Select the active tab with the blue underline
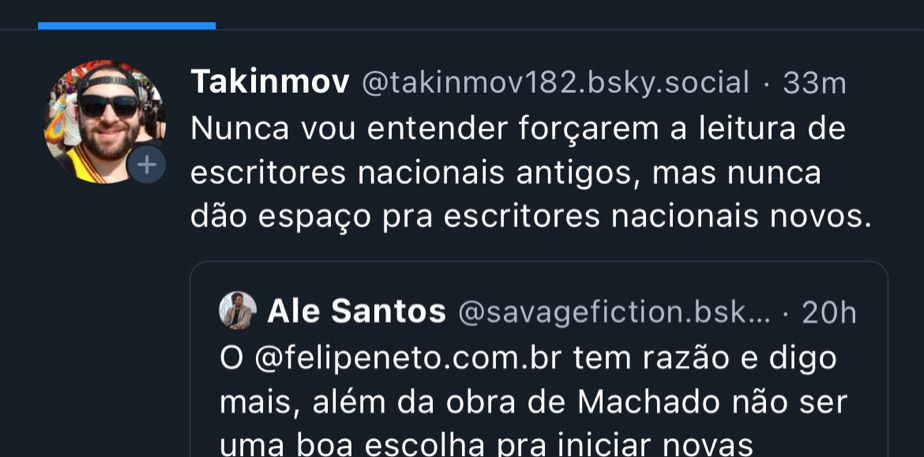This screenshot has height=457, width=924. pos(127,16)
